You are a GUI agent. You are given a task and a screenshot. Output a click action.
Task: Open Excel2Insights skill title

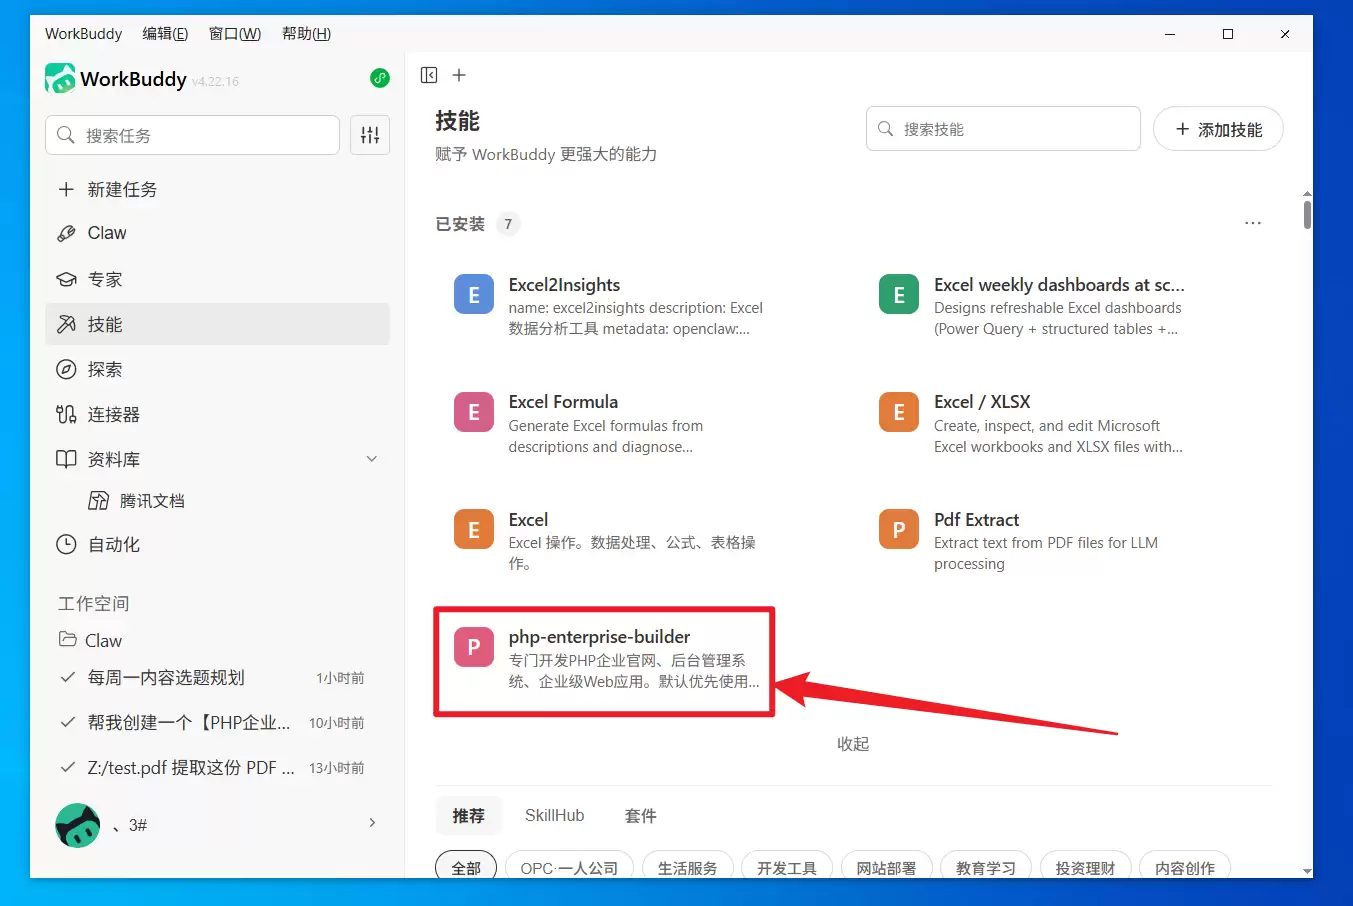pos(564,285)
